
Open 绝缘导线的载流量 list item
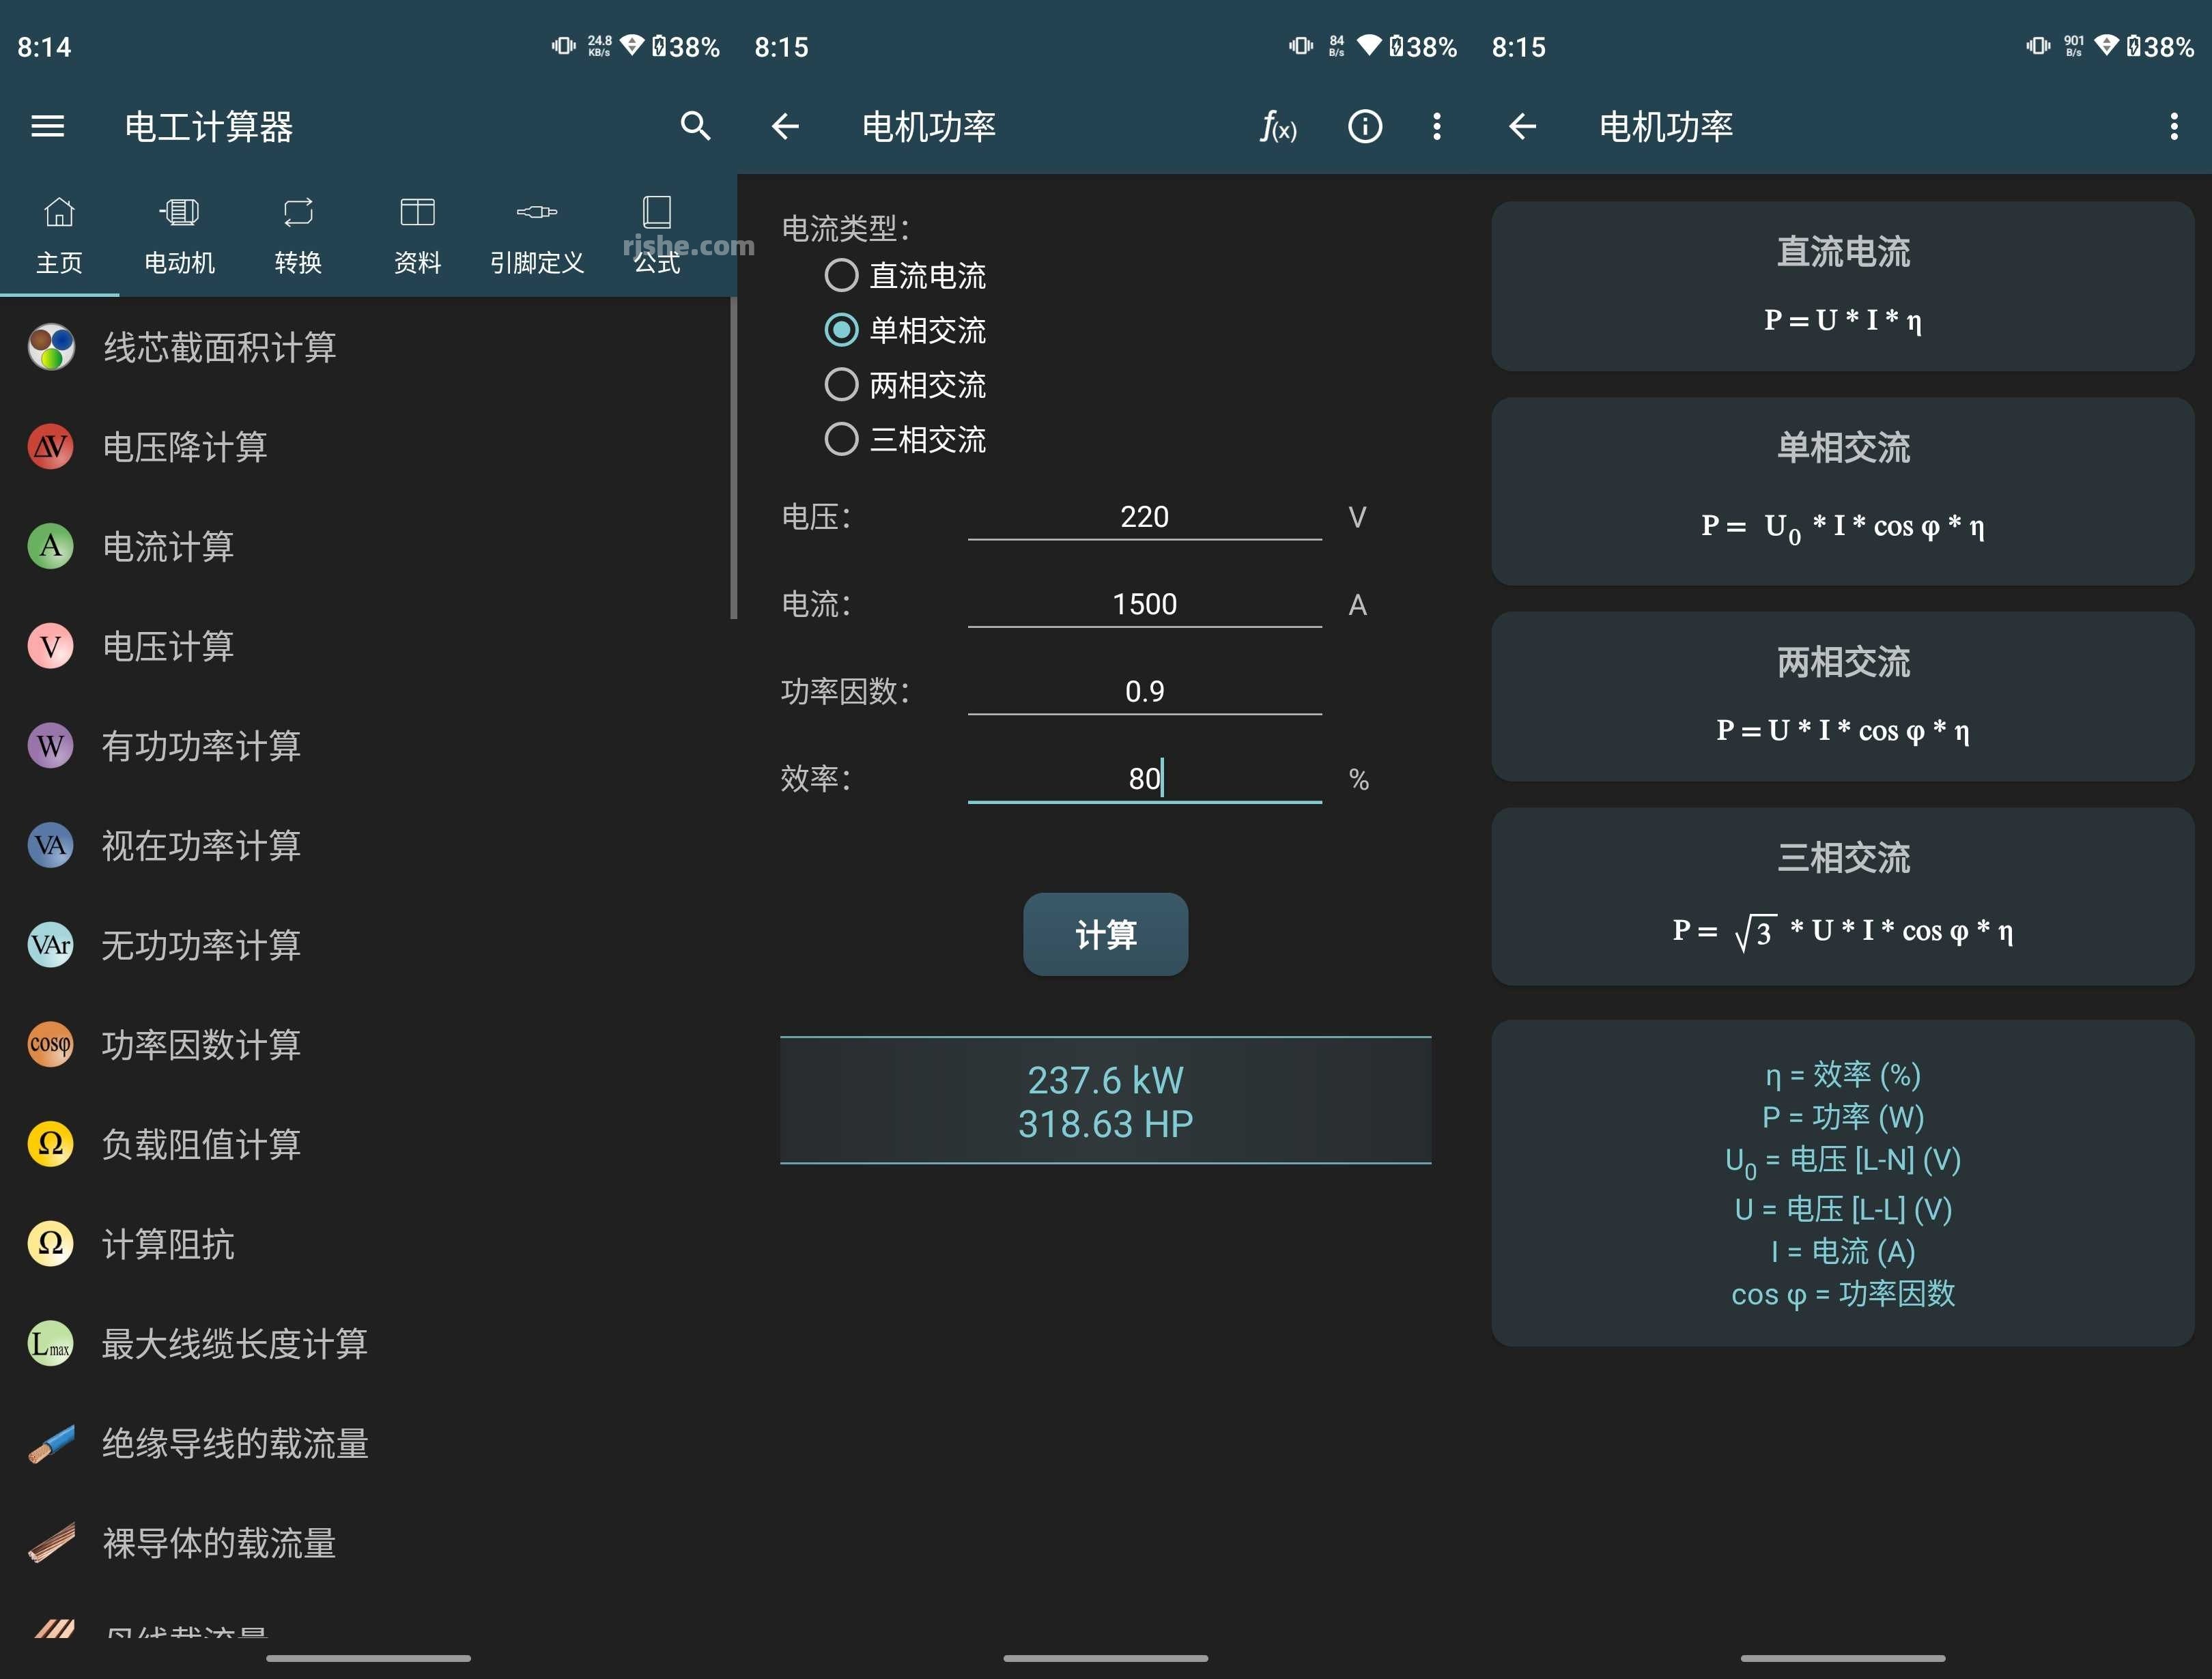click(x=365, y=1443)
